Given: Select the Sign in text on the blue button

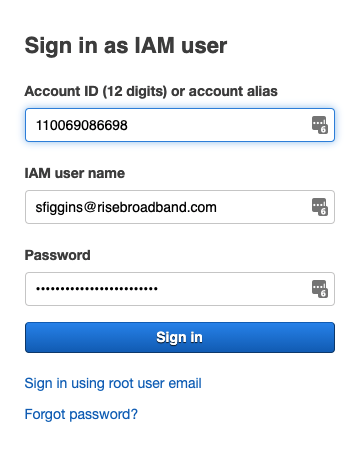Looking at the screenshot, I should coord(179,337).
